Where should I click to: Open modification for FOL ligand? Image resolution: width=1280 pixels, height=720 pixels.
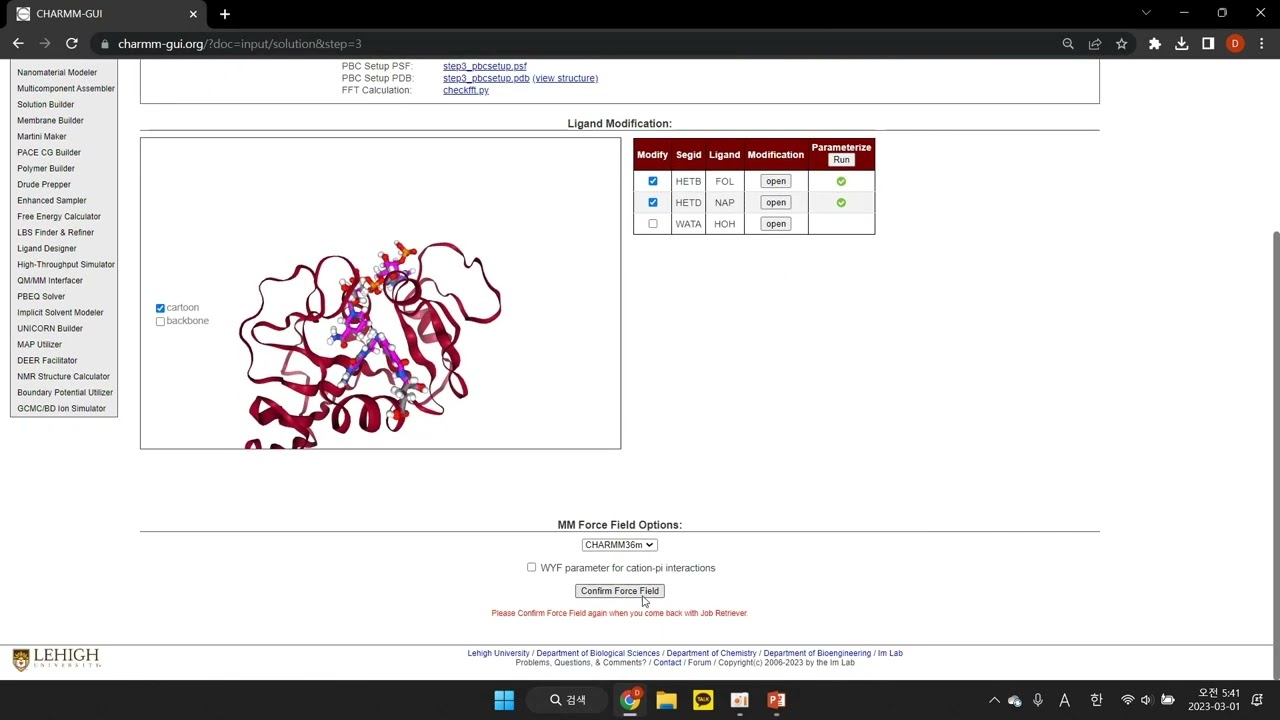click(x=776, y=181)
